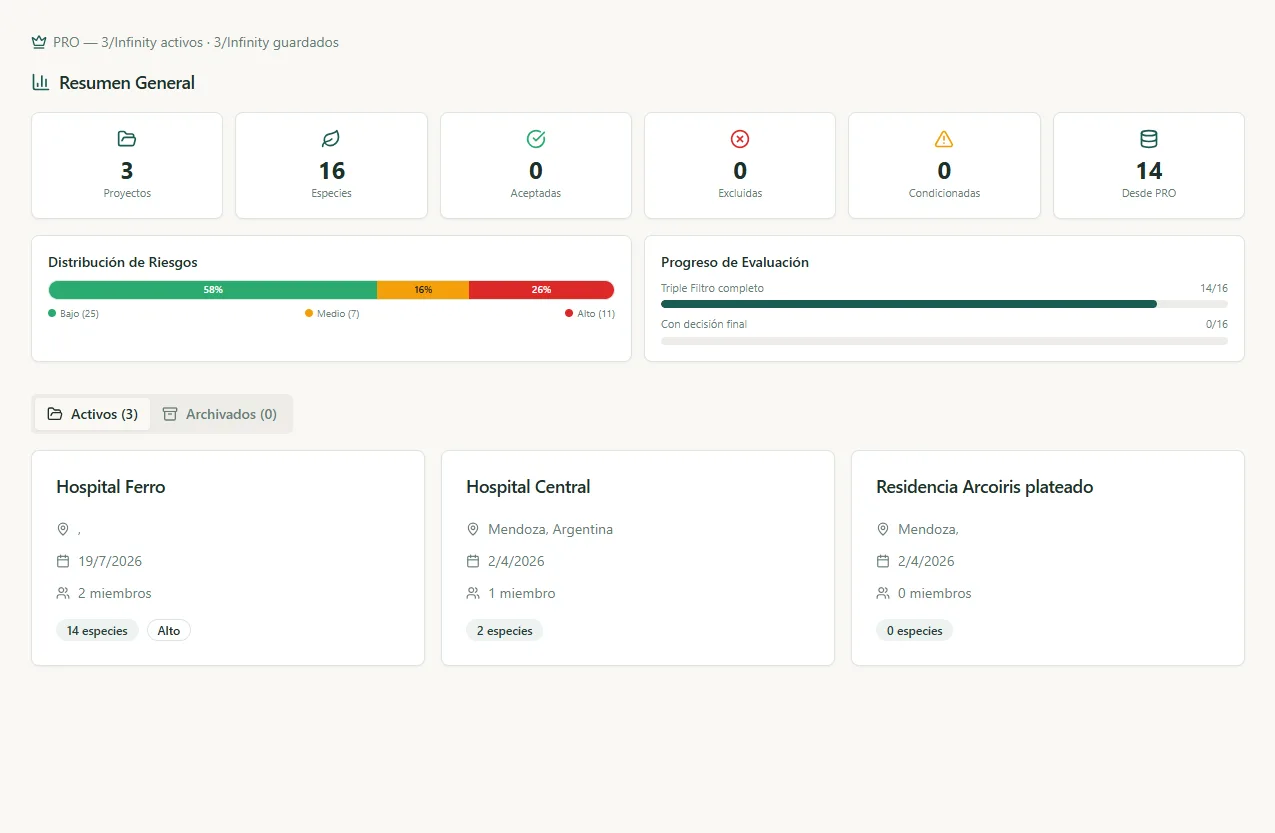This screenshot has height=833, width=1275.
Task: Select the Proyectos summary card showing 3
Action: 127,165
